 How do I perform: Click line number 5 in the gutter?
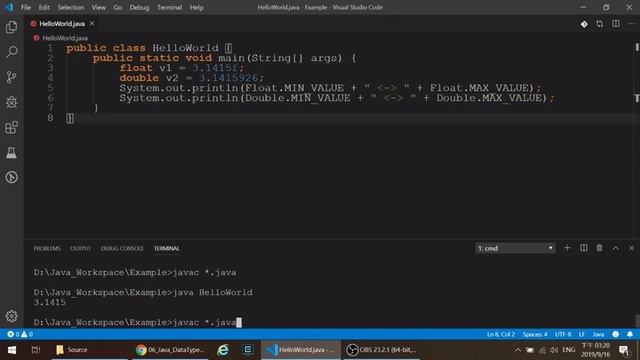[50, 88]
